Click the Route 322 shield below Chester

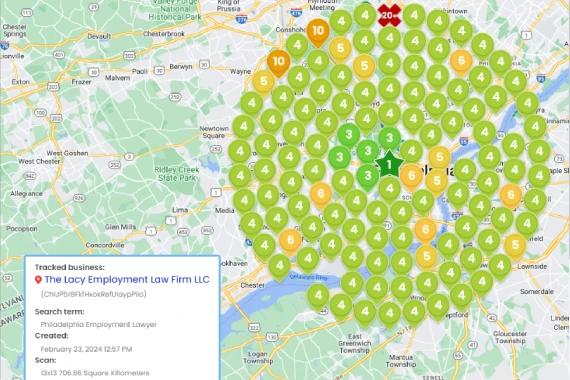[254, 328]
